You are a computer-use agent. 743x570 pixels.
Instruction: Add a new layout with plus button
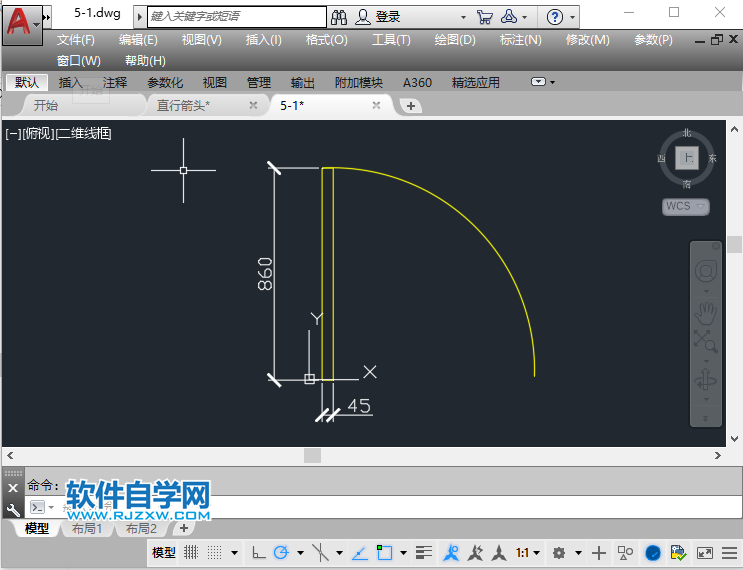click(x=184, y=528)
